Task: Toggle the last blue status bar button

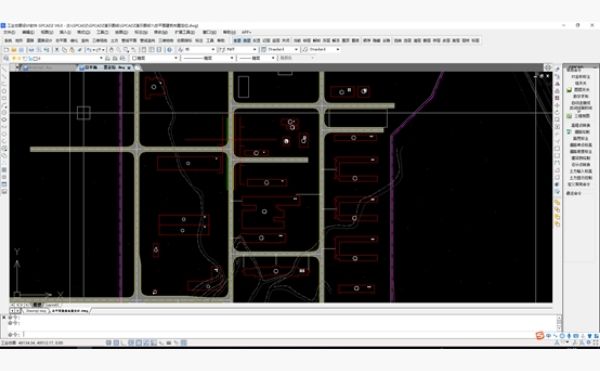Action: (184, 343)
